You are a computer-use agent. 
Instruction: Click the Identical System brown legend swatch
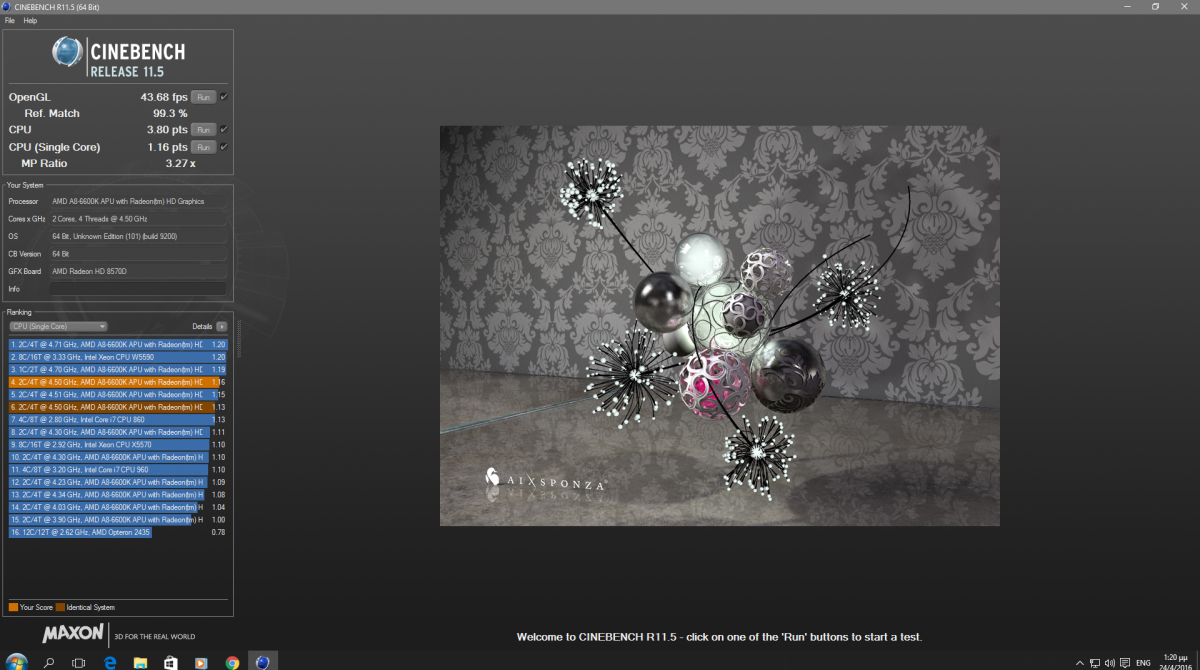click(x=61, y=607)
